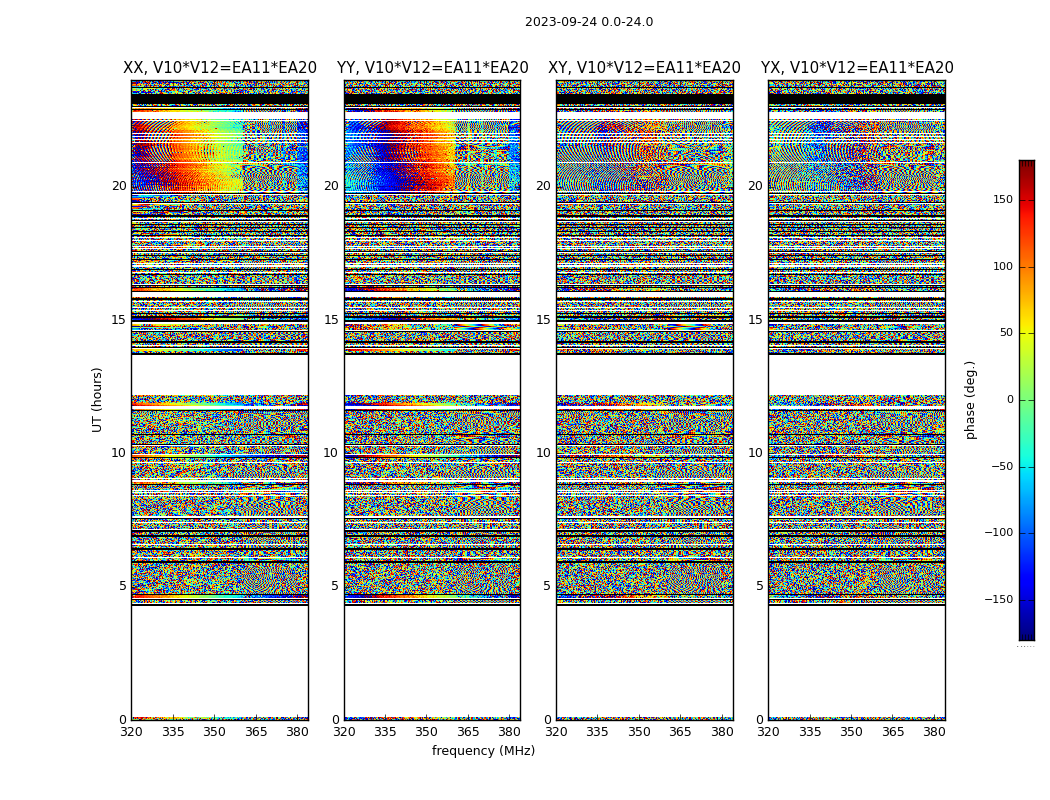Viewport: 1050px width, 800px height.
Task: Click the 10 hour tick of XX panel
Action: [x=119, y=453]
